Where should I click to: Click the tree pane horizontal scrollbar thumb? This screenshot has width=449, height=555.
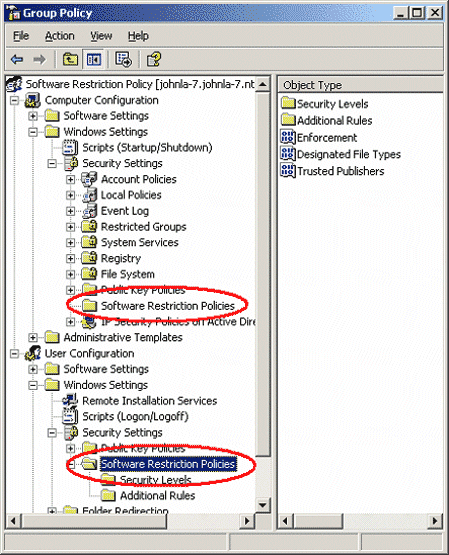(94, 521)
